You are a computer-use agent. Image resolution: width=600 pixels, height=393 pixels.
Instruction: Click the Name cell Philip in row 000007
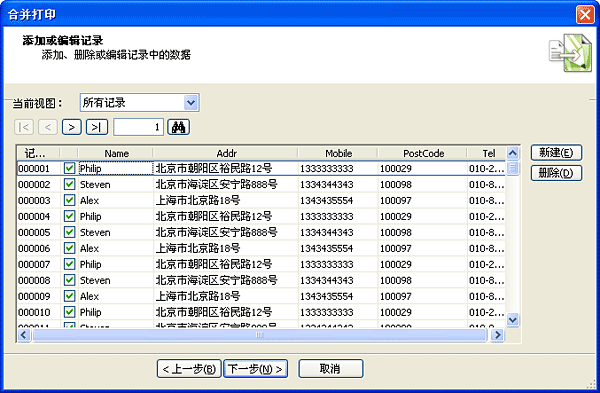pos(116,264)
